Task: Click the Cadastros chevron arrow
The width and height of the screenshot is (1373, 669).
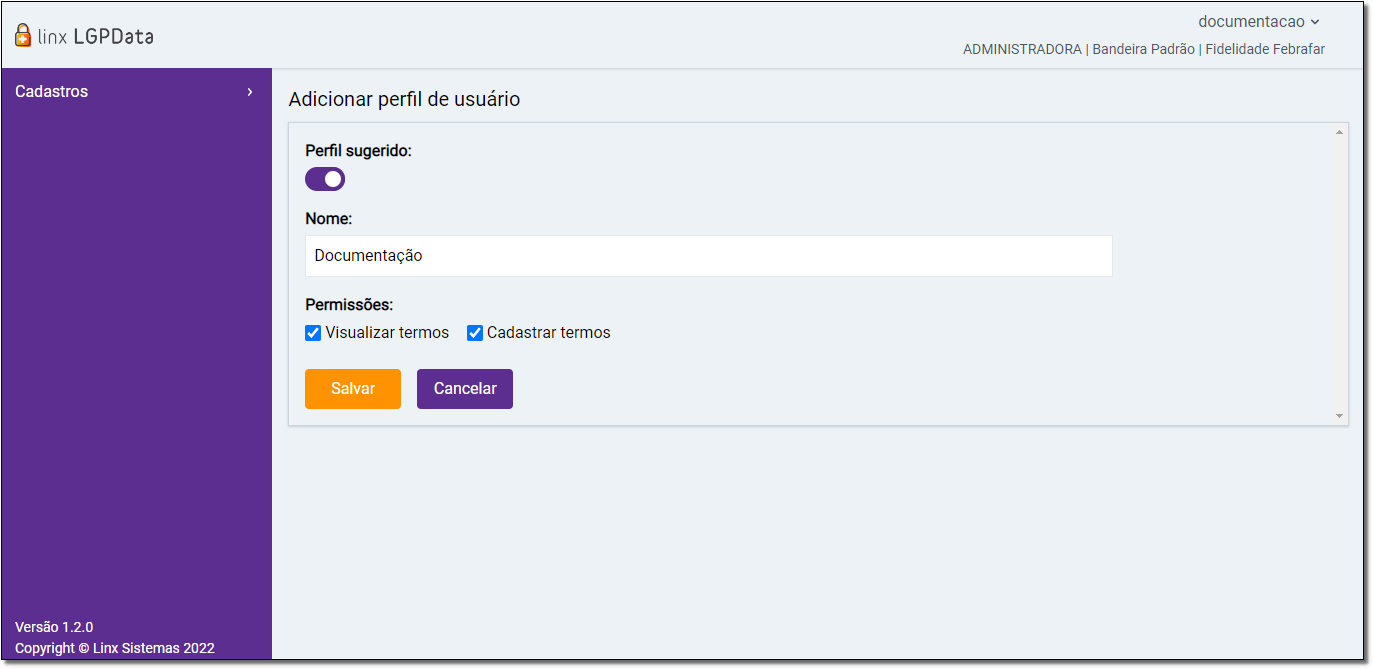Action: click(250, 92)
